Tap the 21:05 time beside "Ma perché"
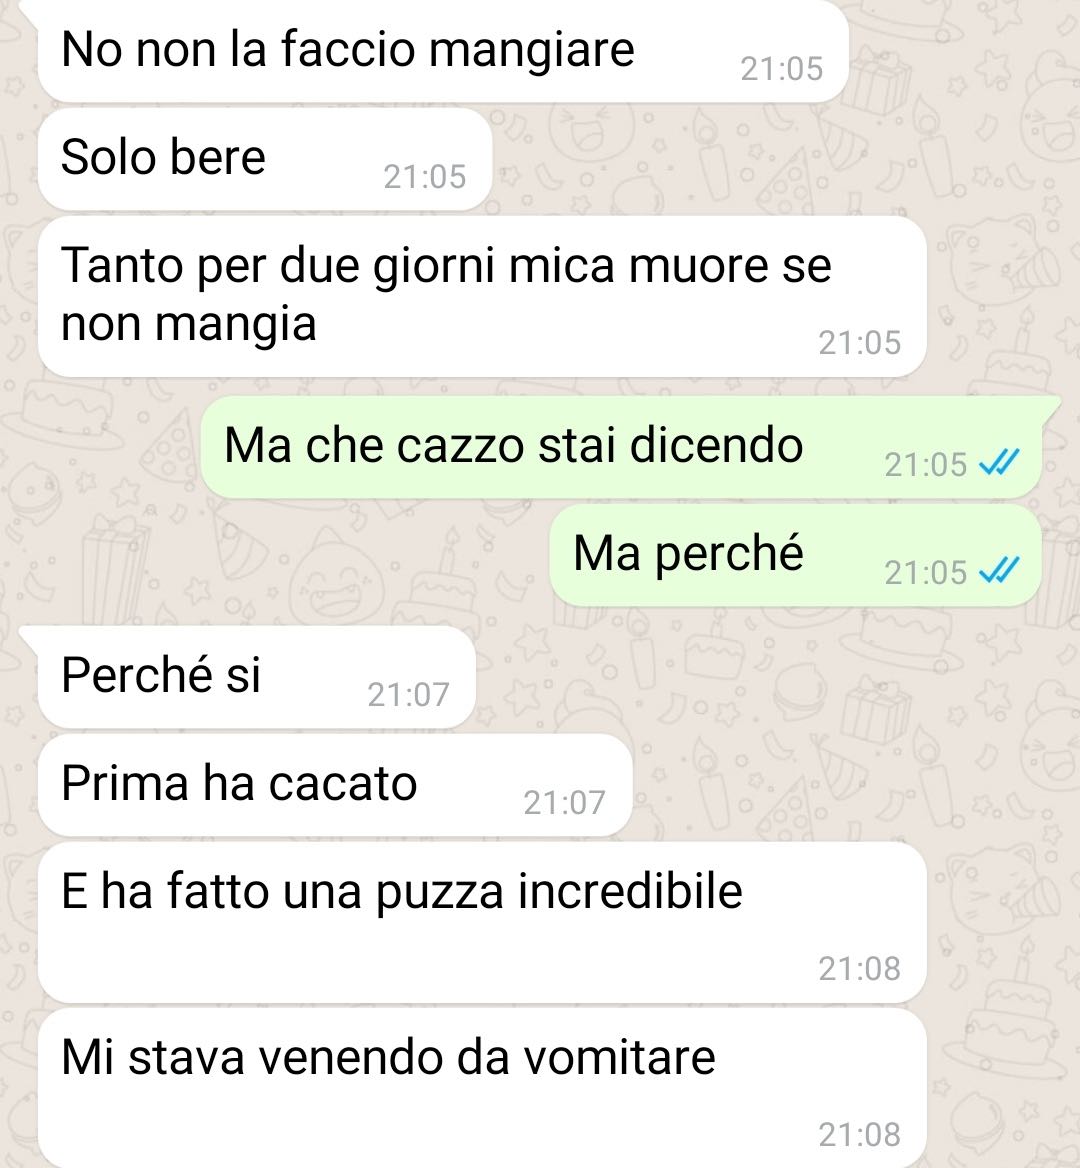 [x=925, y=573]
